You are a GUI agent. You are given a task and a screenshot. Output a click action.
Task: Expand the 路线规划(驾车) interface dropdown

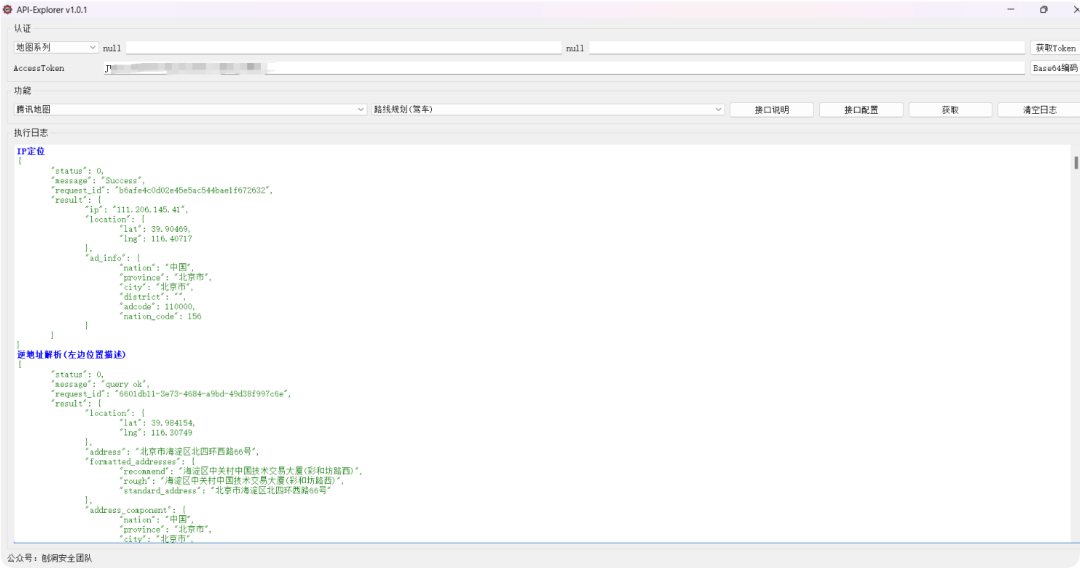[548, 109]
